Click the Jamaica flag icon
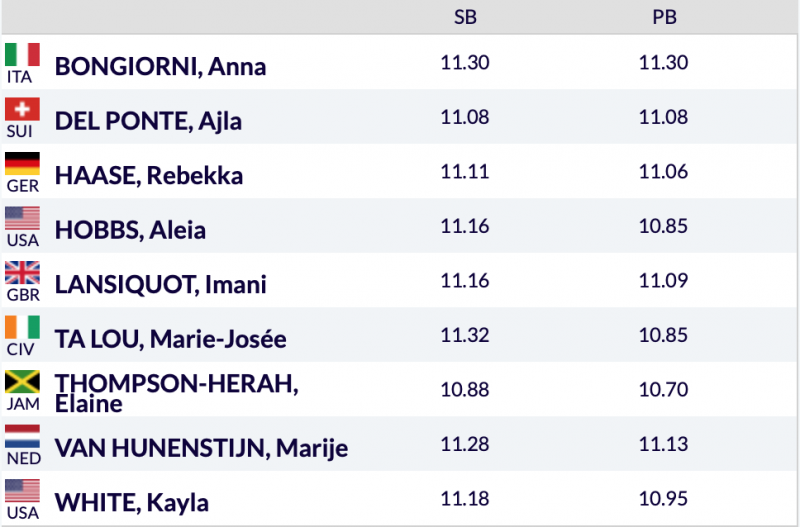The width and height of the screenshot is (800, 527). click(x=22, y=382)
